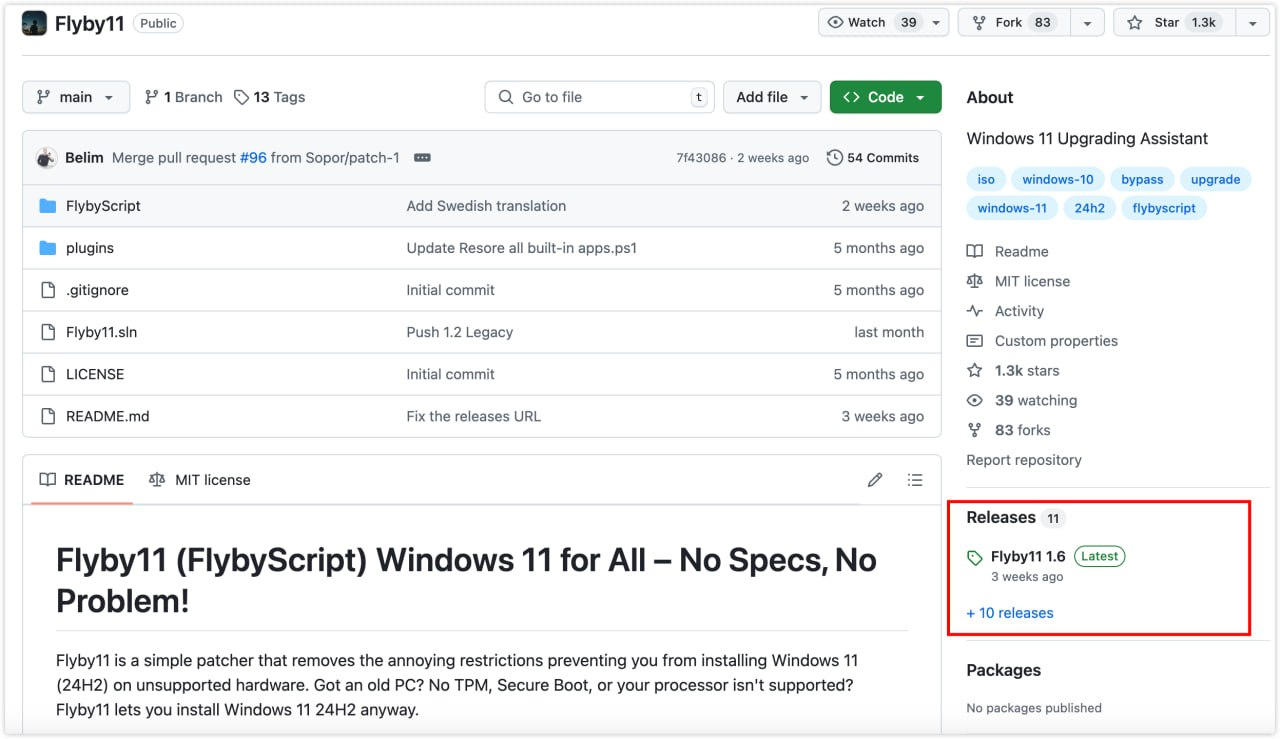Open the Packages heading link
1280x739 pixels.
click(x=1004, y=670)
